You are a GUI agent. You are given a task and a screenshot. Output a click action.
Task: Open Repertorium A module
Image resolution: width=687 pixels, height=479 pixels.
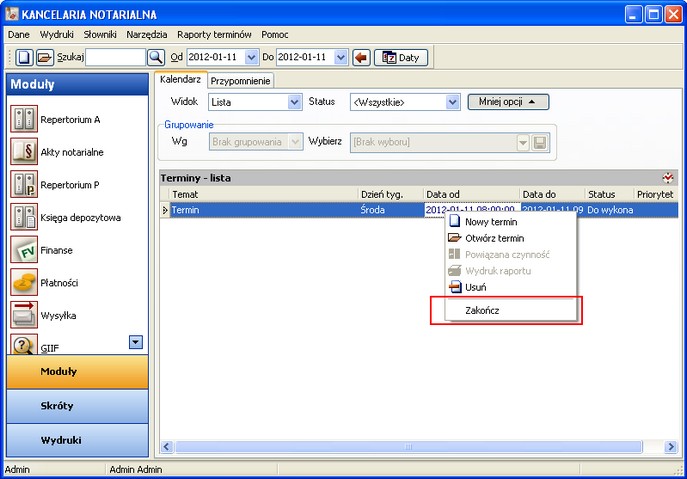(x=70, y=120)
